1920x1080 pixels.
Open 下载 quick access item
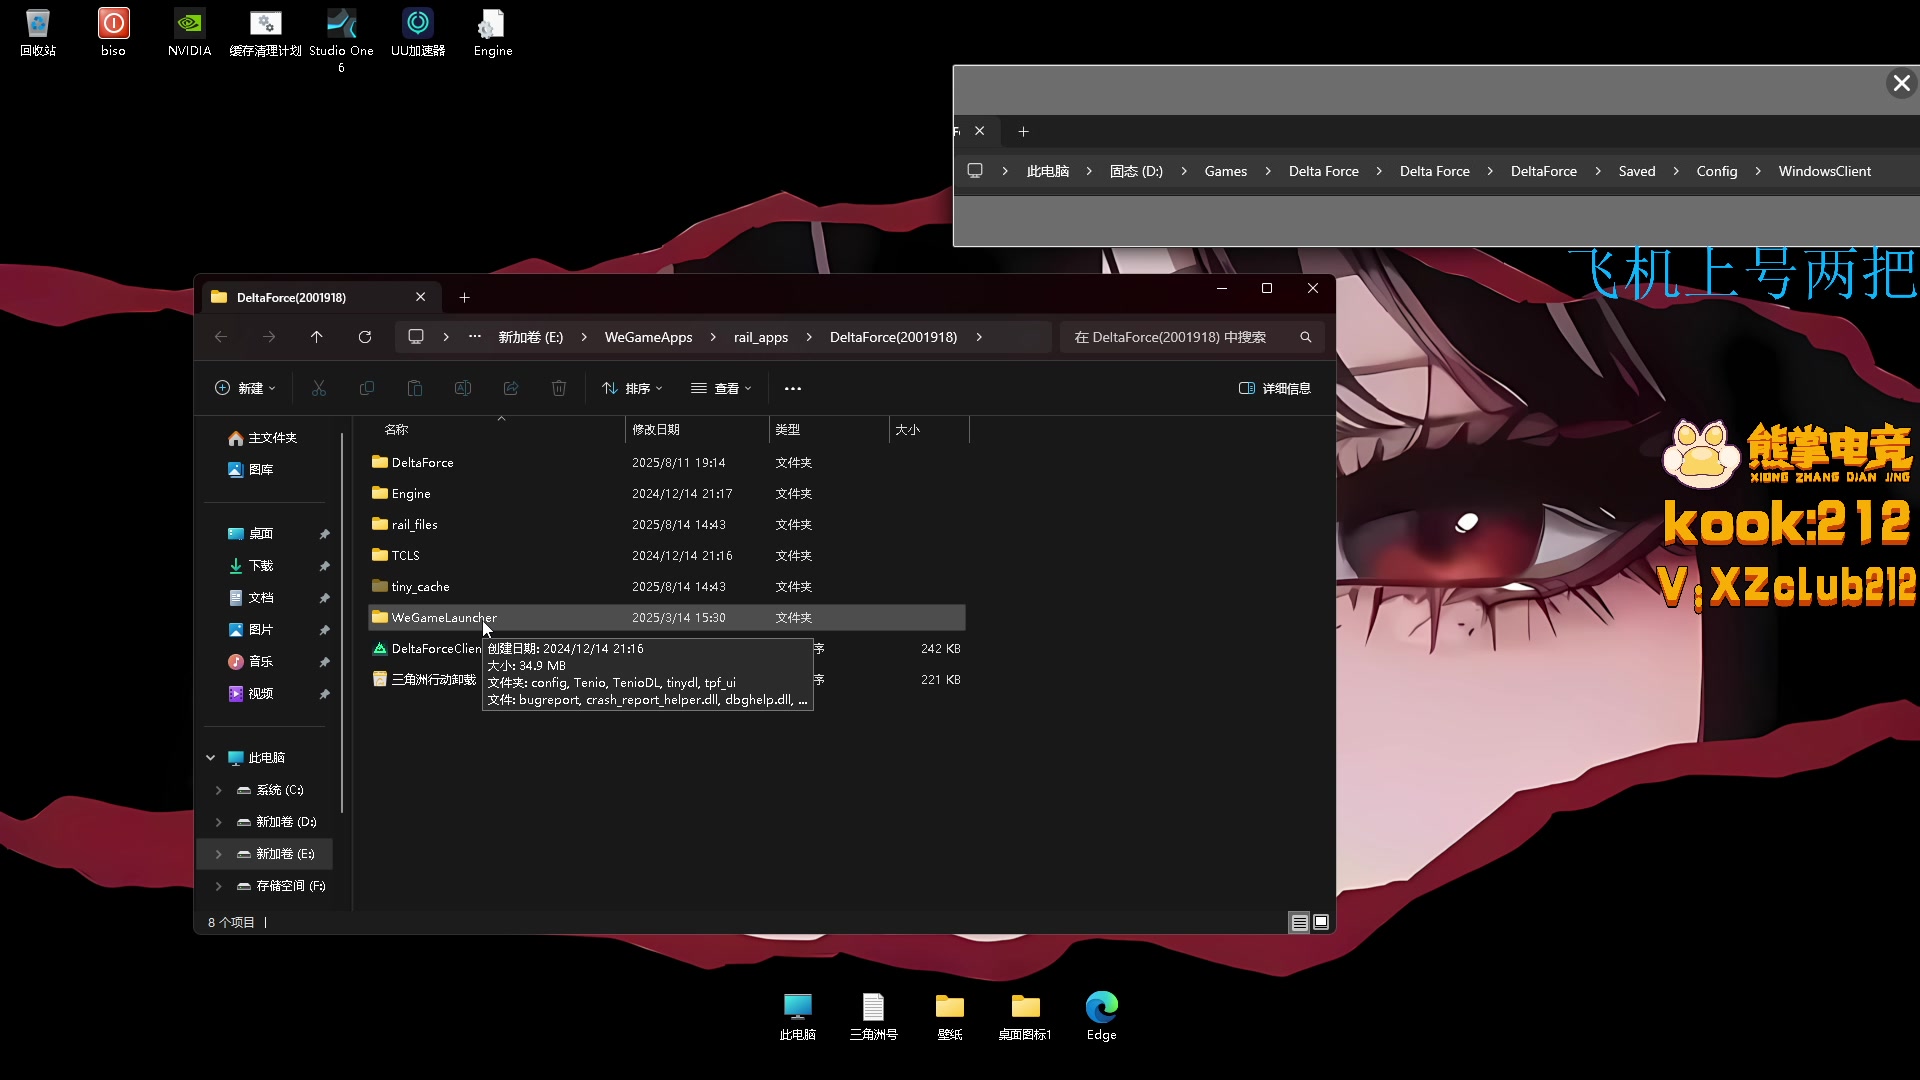coord(251,566)
